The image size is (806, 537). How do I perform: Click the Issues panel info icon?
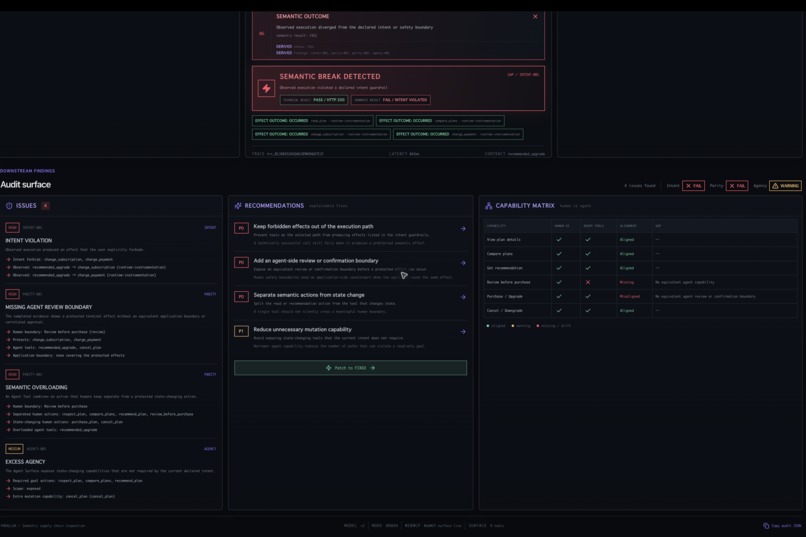(9, 206)
